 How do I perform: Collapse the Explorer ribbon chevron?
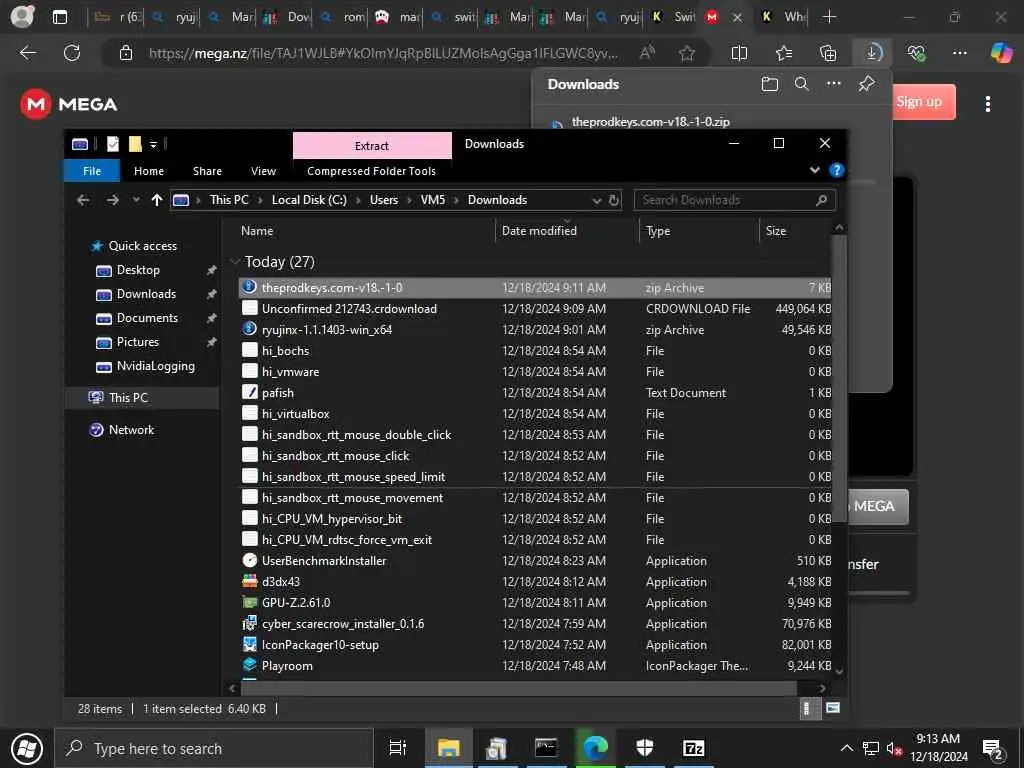(x=815, y=170)
